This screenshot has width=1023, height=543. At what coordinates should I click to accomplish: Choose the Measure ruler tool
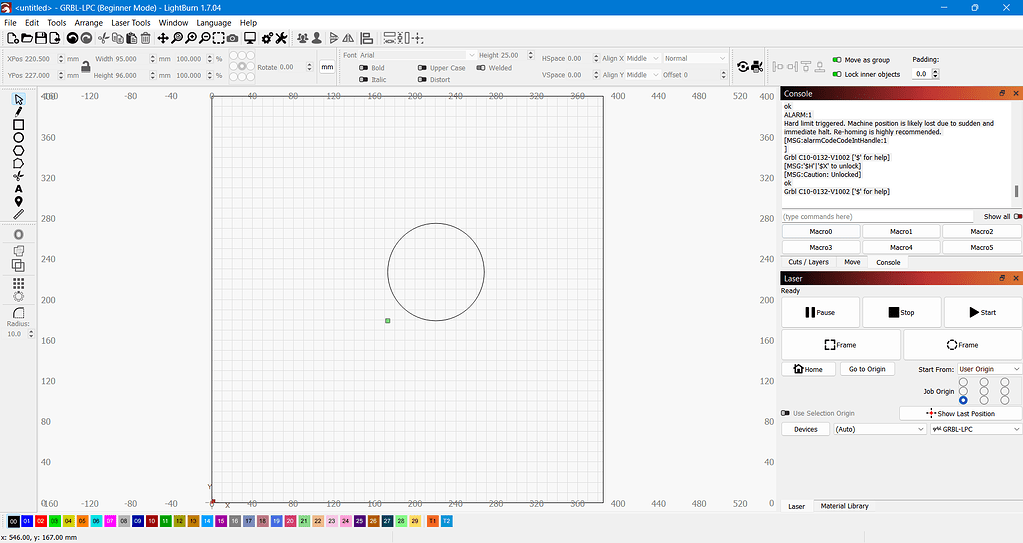click(x=18, y=214)
